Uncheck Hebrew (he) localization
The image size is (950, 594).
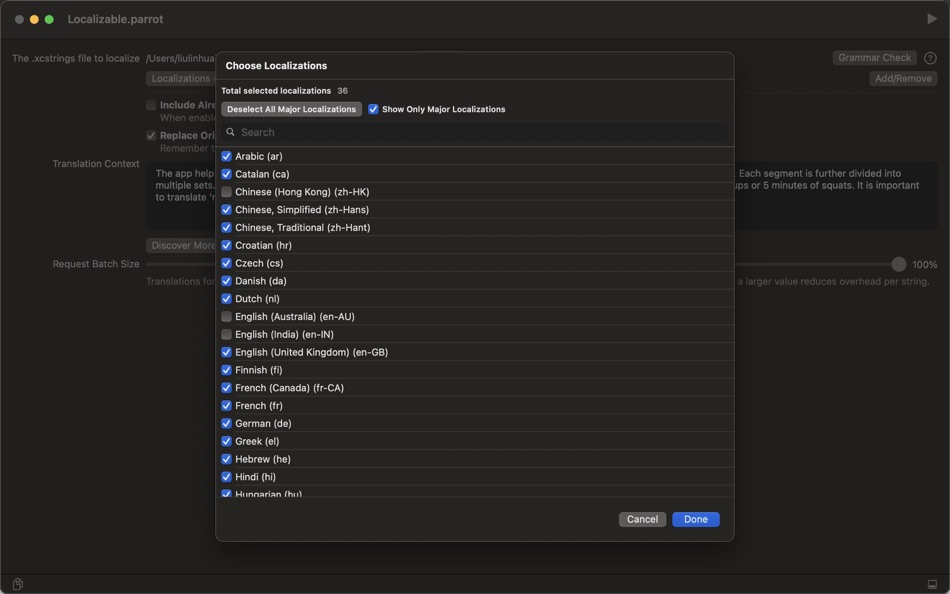pos(226,459)
